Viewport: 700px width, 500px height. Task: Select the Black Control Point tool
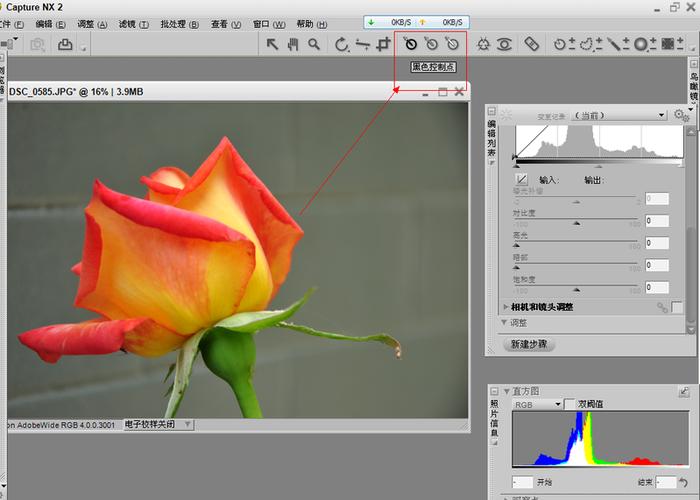pyautogui.click(x=410, y=43)
